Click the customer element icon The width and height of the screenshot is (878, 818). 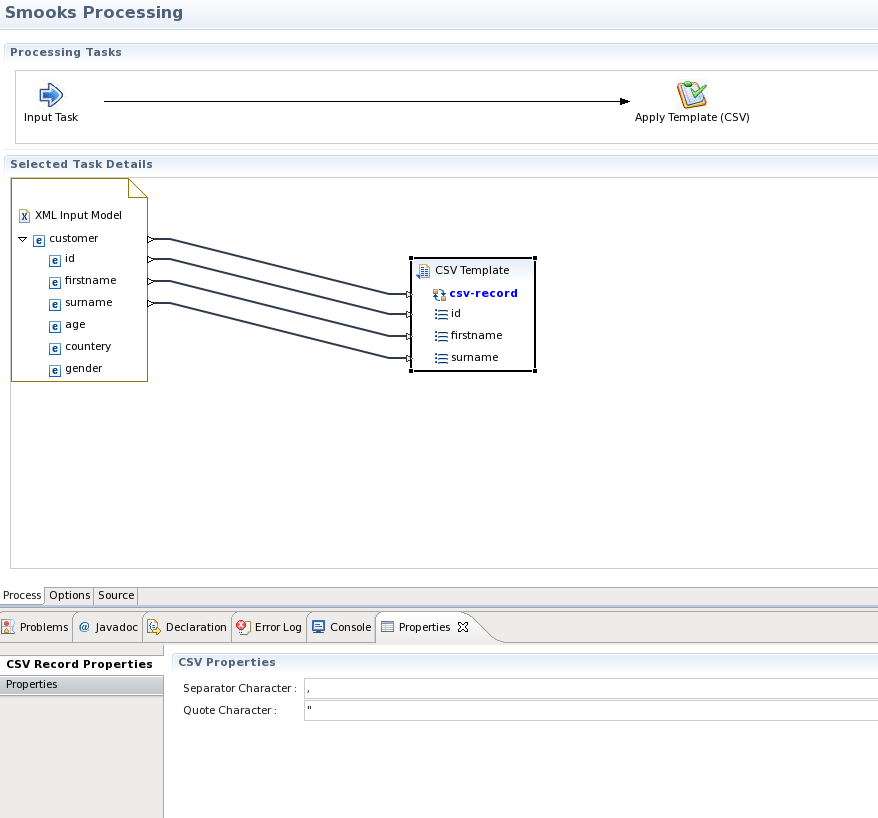click(39, 241)
